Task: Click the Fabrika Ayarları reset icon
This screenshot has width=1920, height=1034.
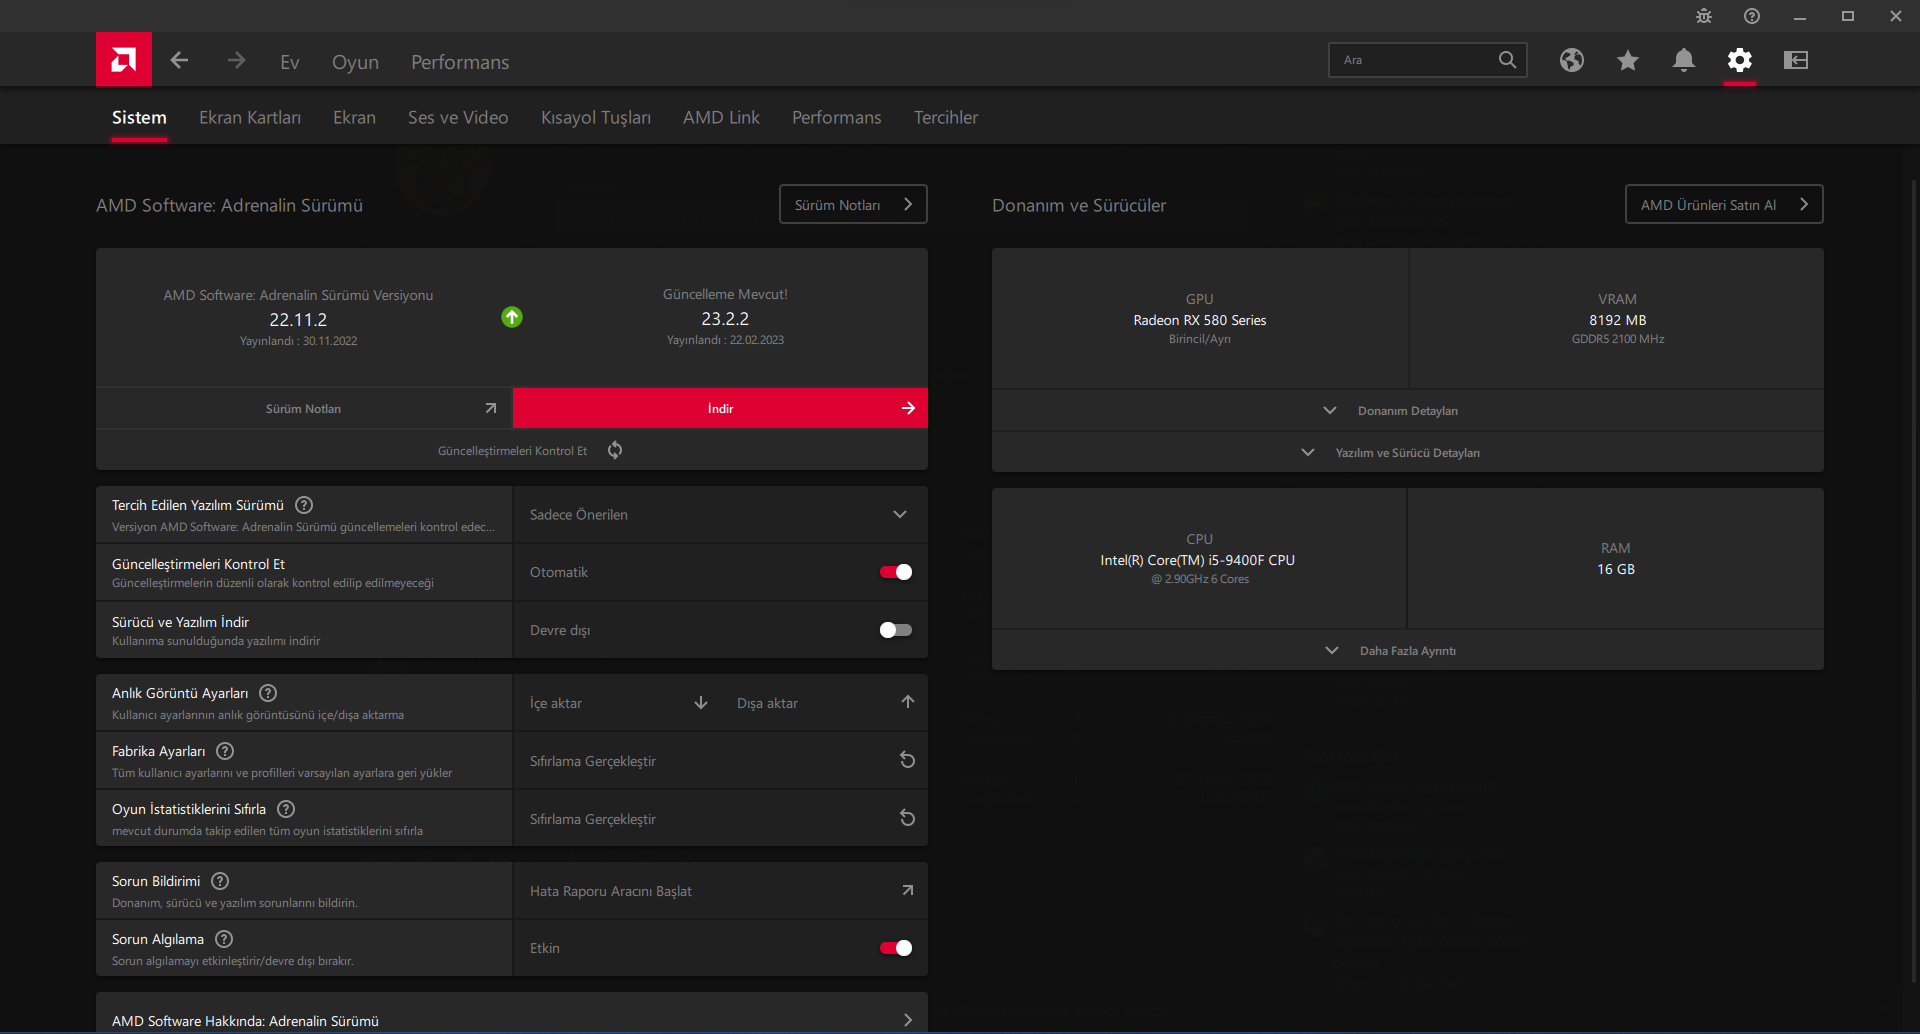Action: pyautogui.click(x=908, y=760)
